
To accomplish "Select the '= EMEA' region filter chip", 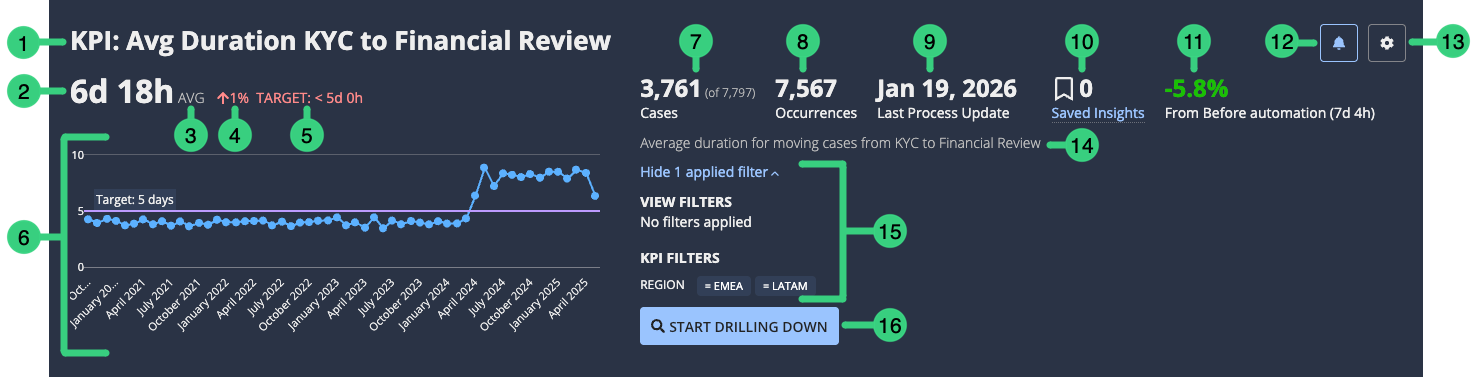I will 724,286.
